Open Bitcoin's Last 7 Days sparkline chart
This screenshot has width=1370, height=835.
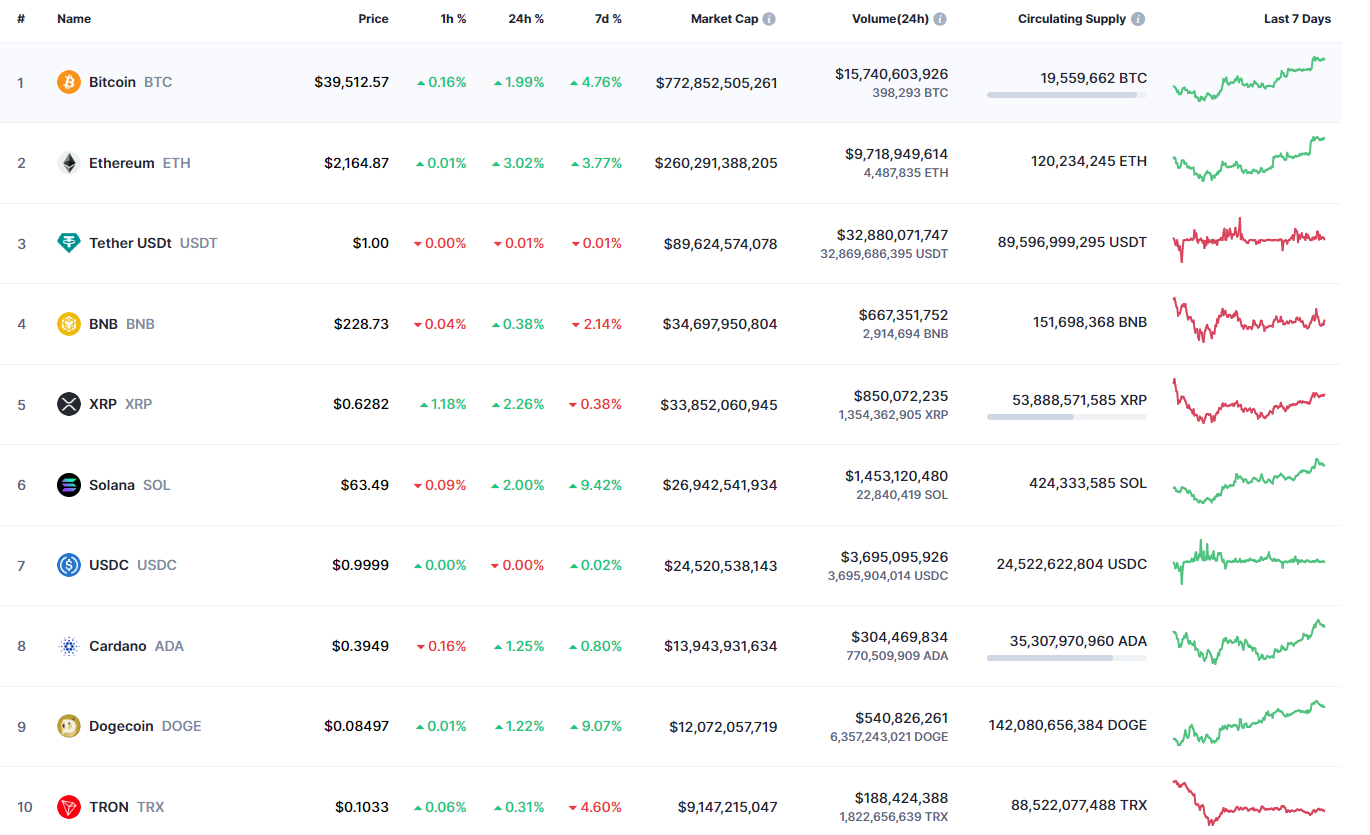[x=1249, y=80]
